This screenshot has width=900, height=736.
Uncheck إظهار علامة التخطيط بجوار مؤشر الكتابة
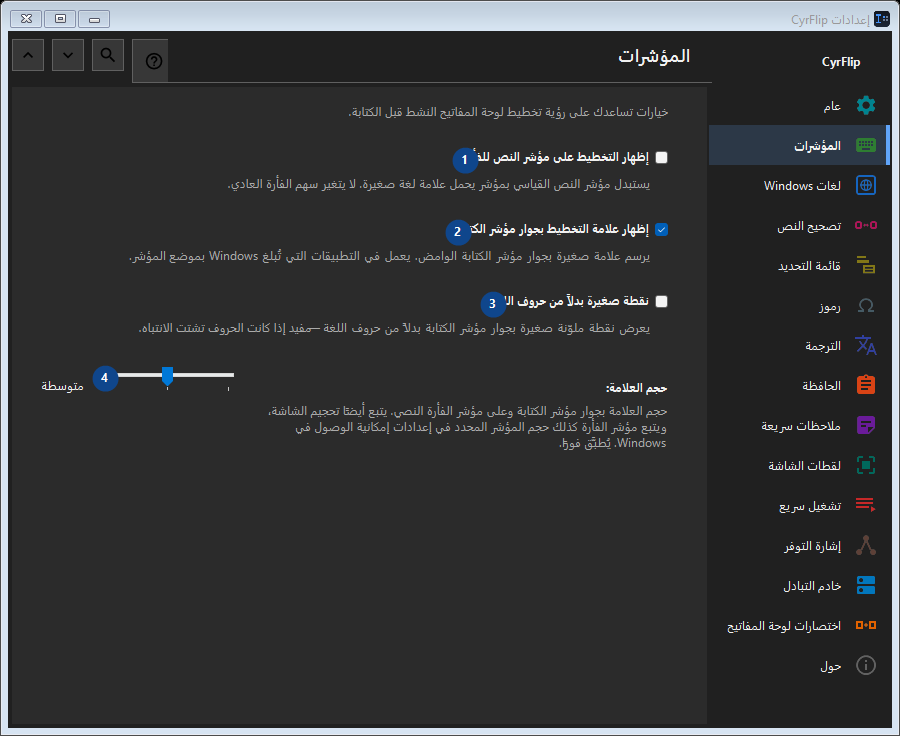[x=661, y=230]
